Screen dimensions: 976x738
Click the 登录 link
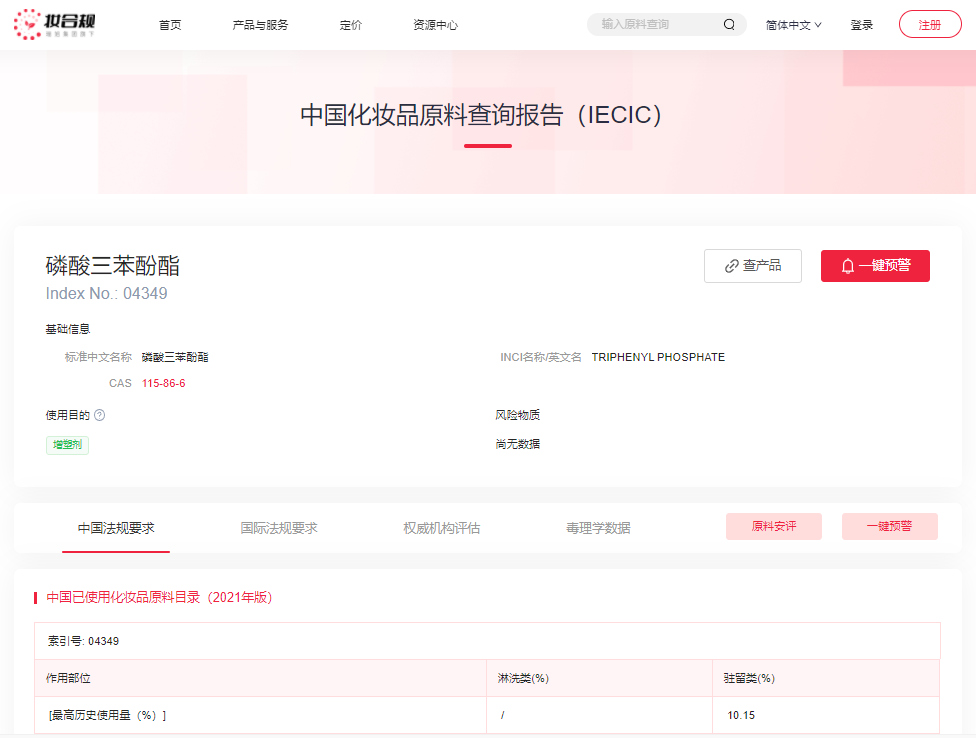tap(861, 24)
